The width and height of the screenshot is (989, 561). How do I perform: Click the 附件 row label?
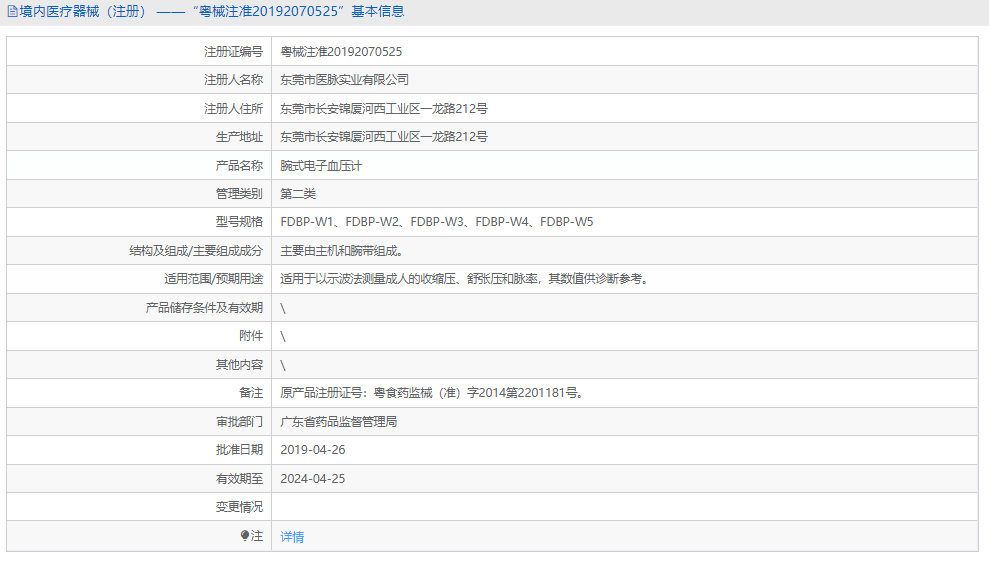(x=251, y=336)
